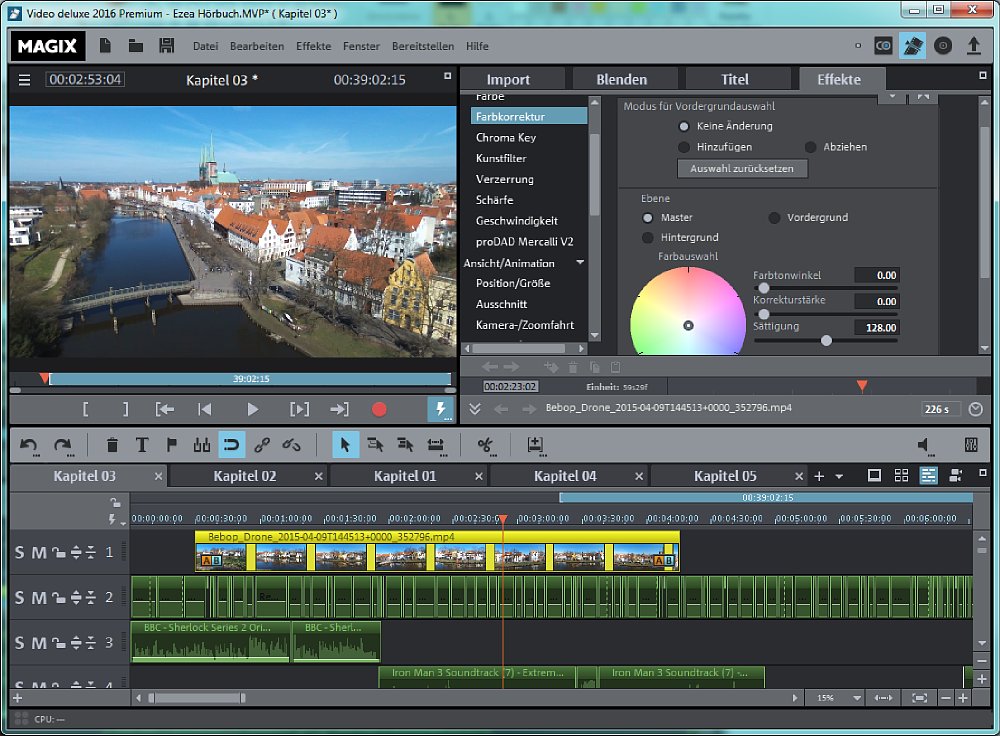Select Chroma Key in effects list
This screenshot has height=736, width=1000.
tap(506, 138)
